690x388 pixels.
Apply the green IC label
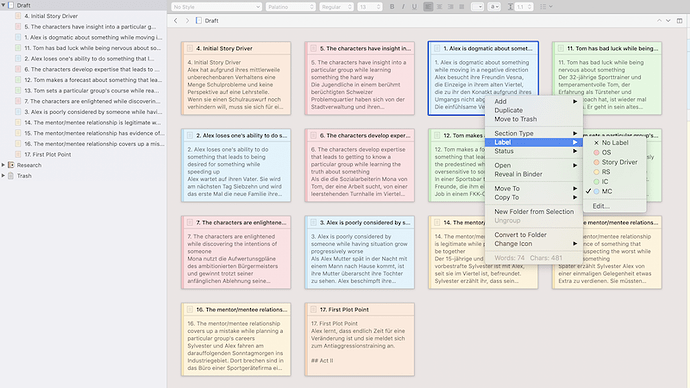614,181
